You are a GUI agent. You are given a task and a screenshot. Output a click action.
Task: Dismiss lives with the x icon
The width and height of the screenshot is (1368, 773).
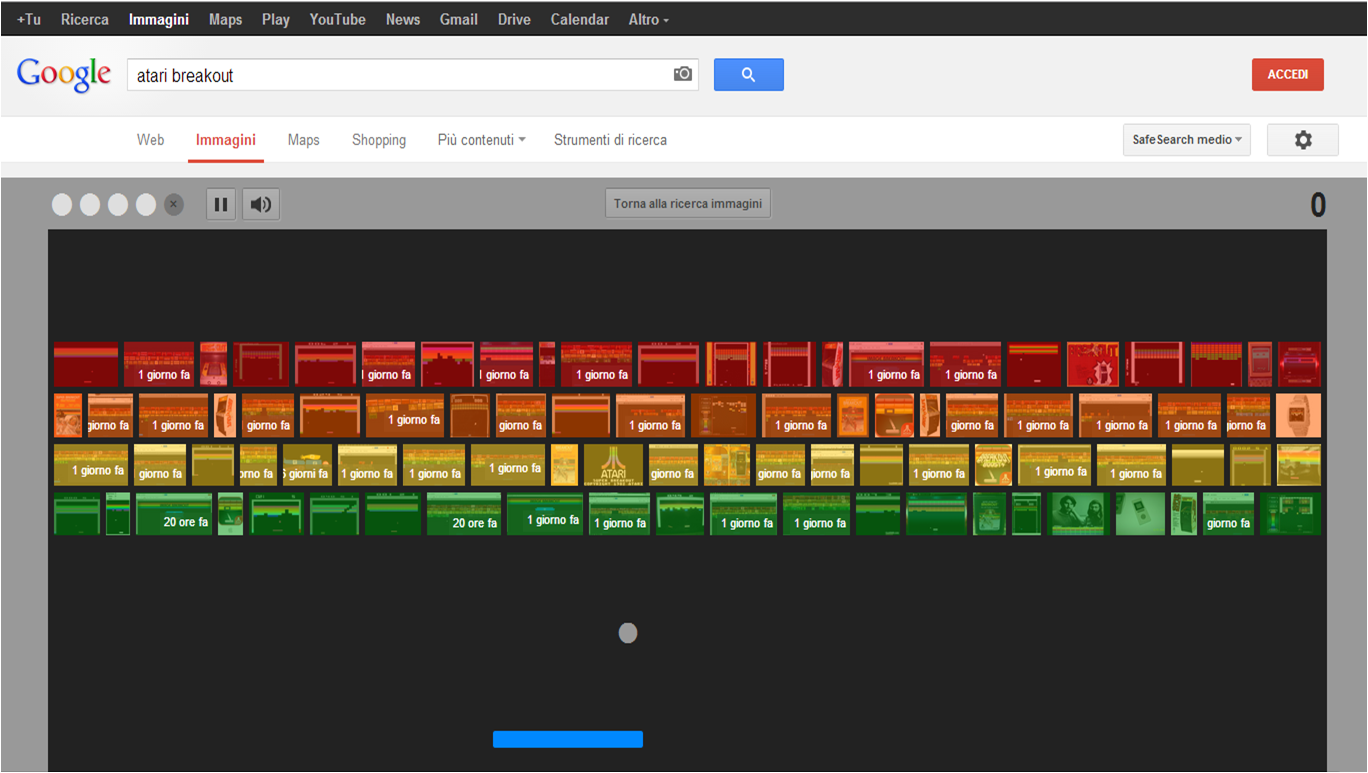pos(173,204)
